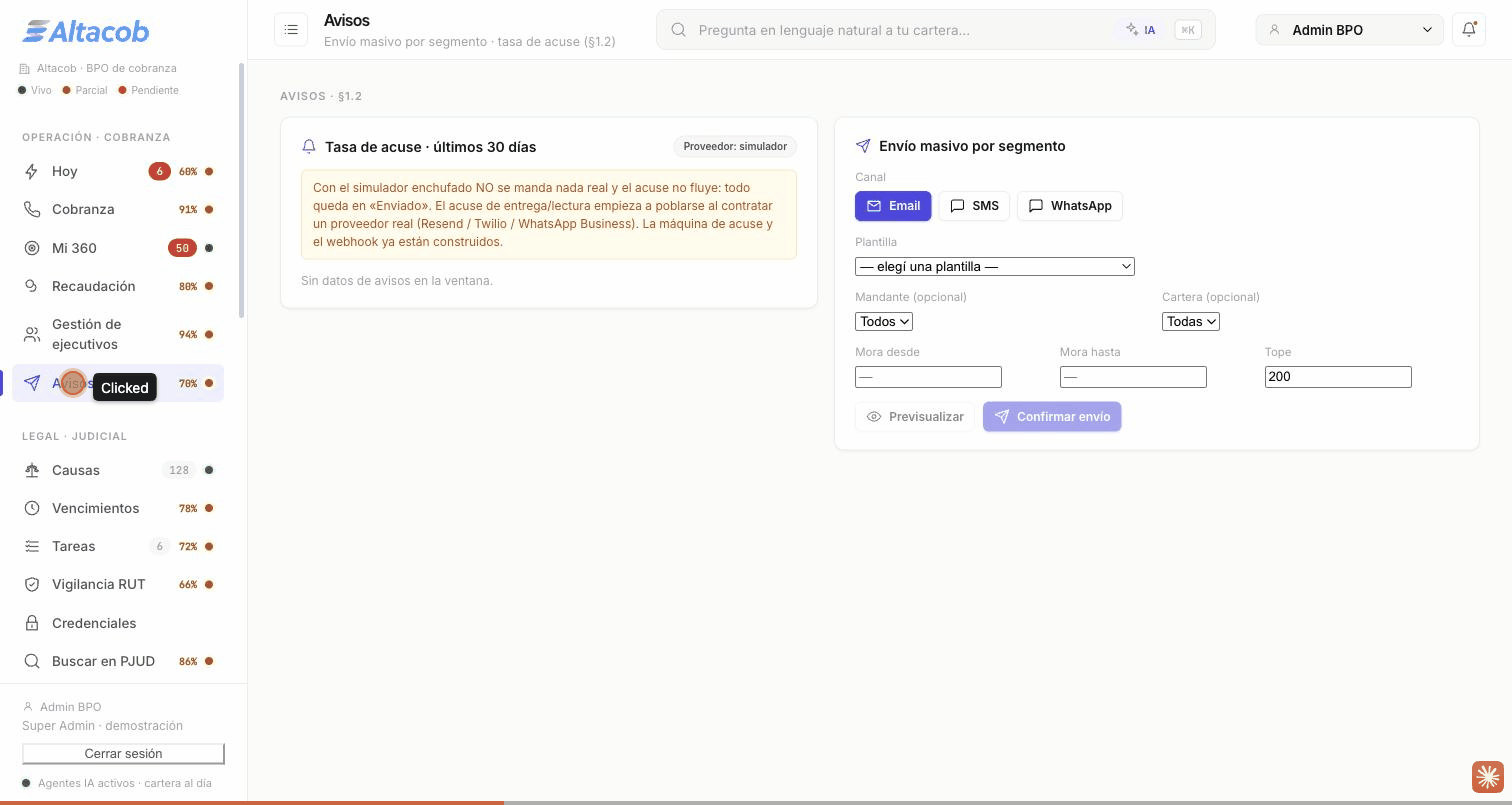The image size is (1512, 805).
Task: Click the search magnifier icon in top bar
Action: (x=678, y=30)
